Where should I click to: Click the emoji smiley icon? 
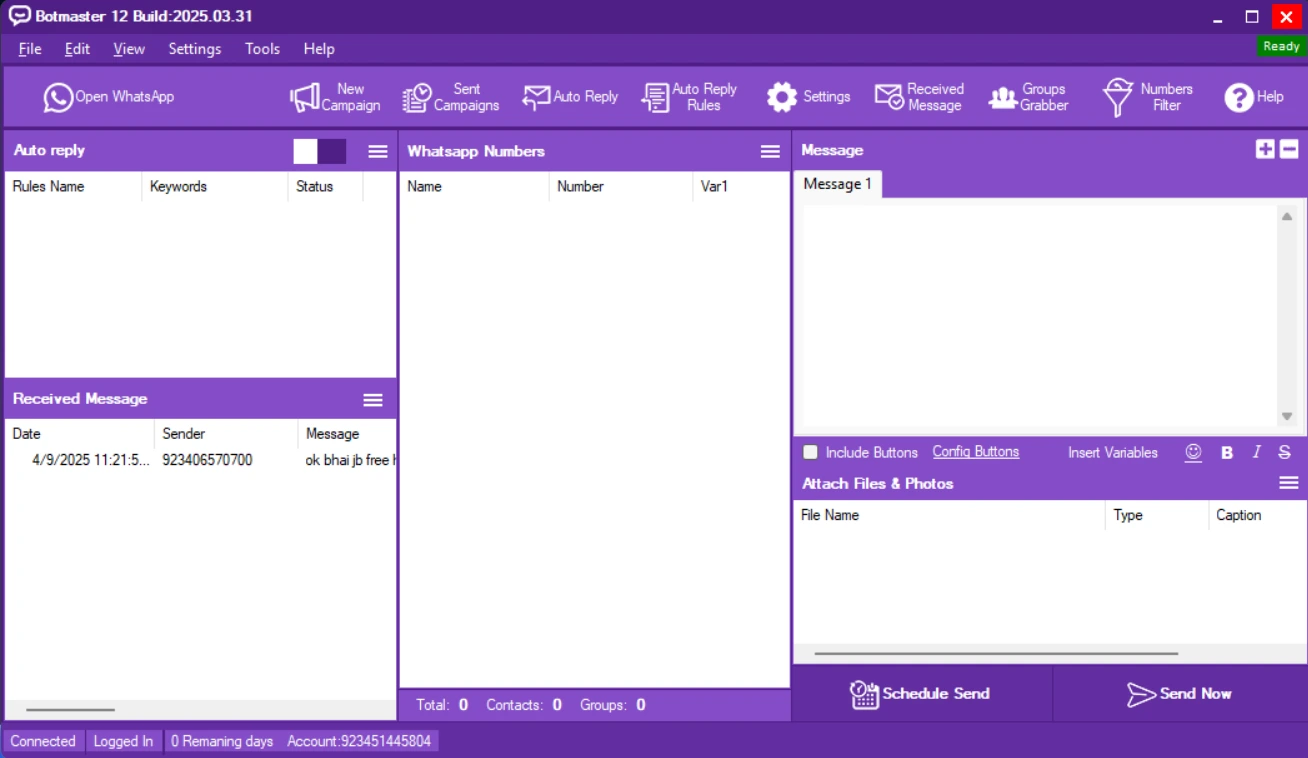click(1193, 452)
